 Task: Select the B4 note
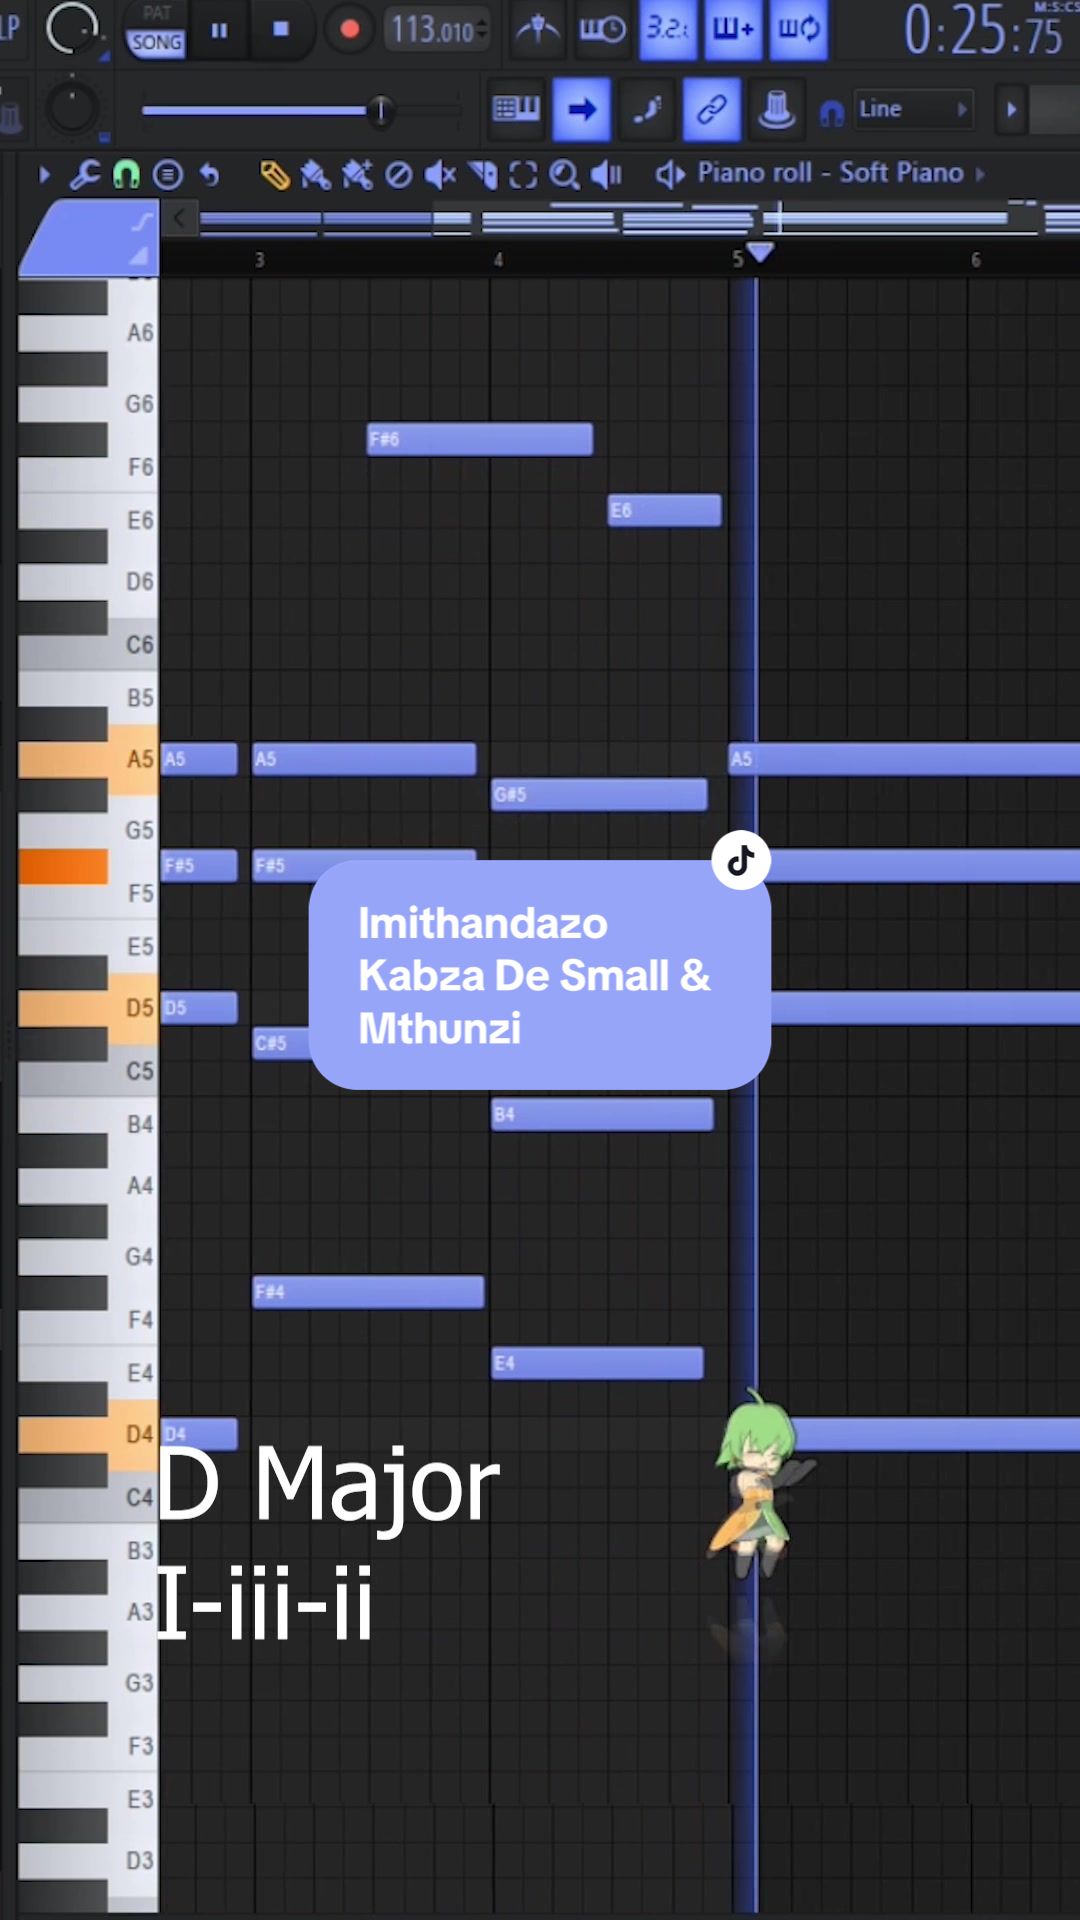[x=603, y=1114]
